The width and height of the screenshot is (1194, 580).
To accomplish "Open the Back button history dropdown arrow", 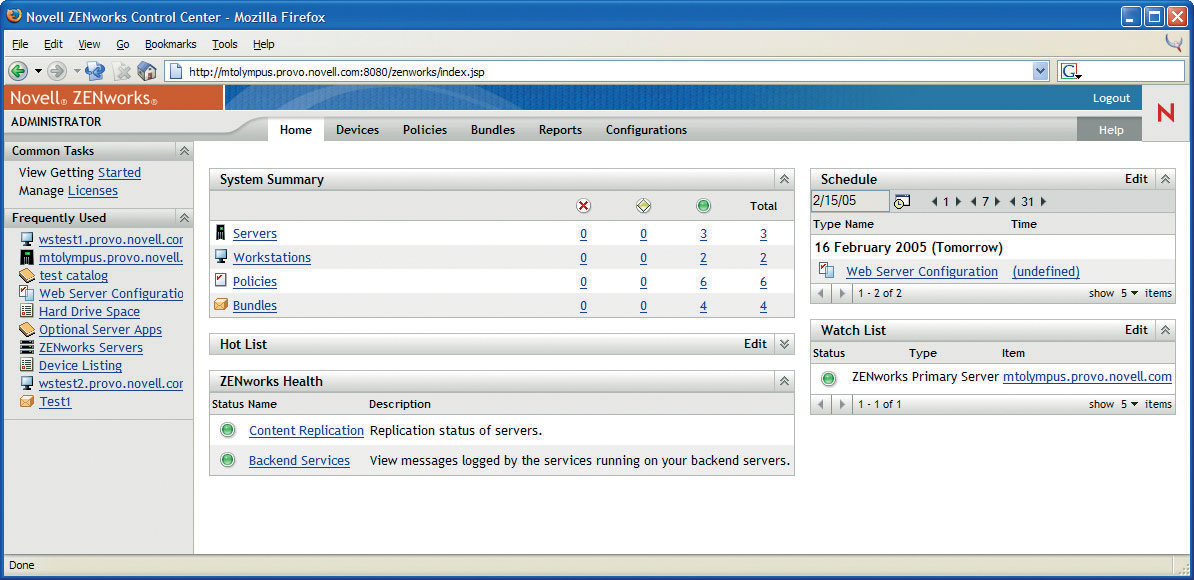I will point(38,72).
